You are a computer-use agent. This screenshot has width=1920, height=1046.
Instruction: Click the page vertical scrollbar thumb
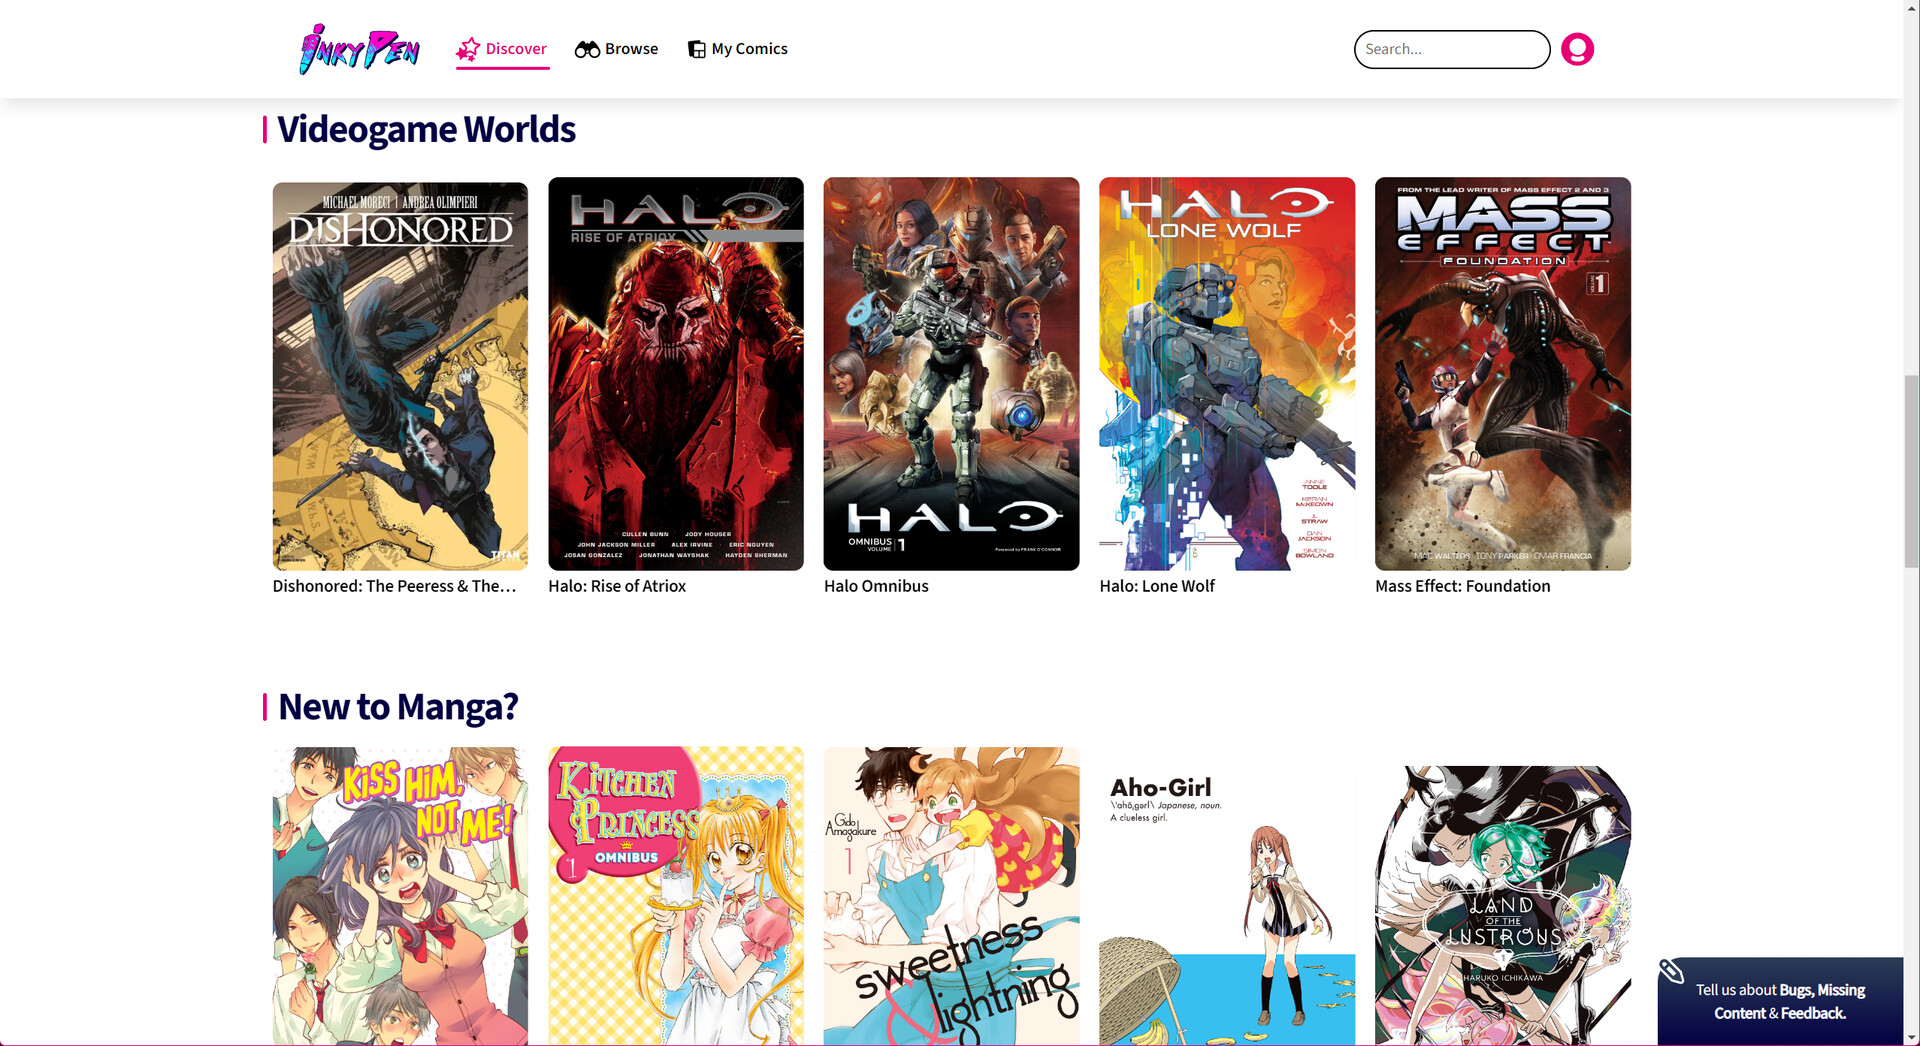[x=1911, y=471]
